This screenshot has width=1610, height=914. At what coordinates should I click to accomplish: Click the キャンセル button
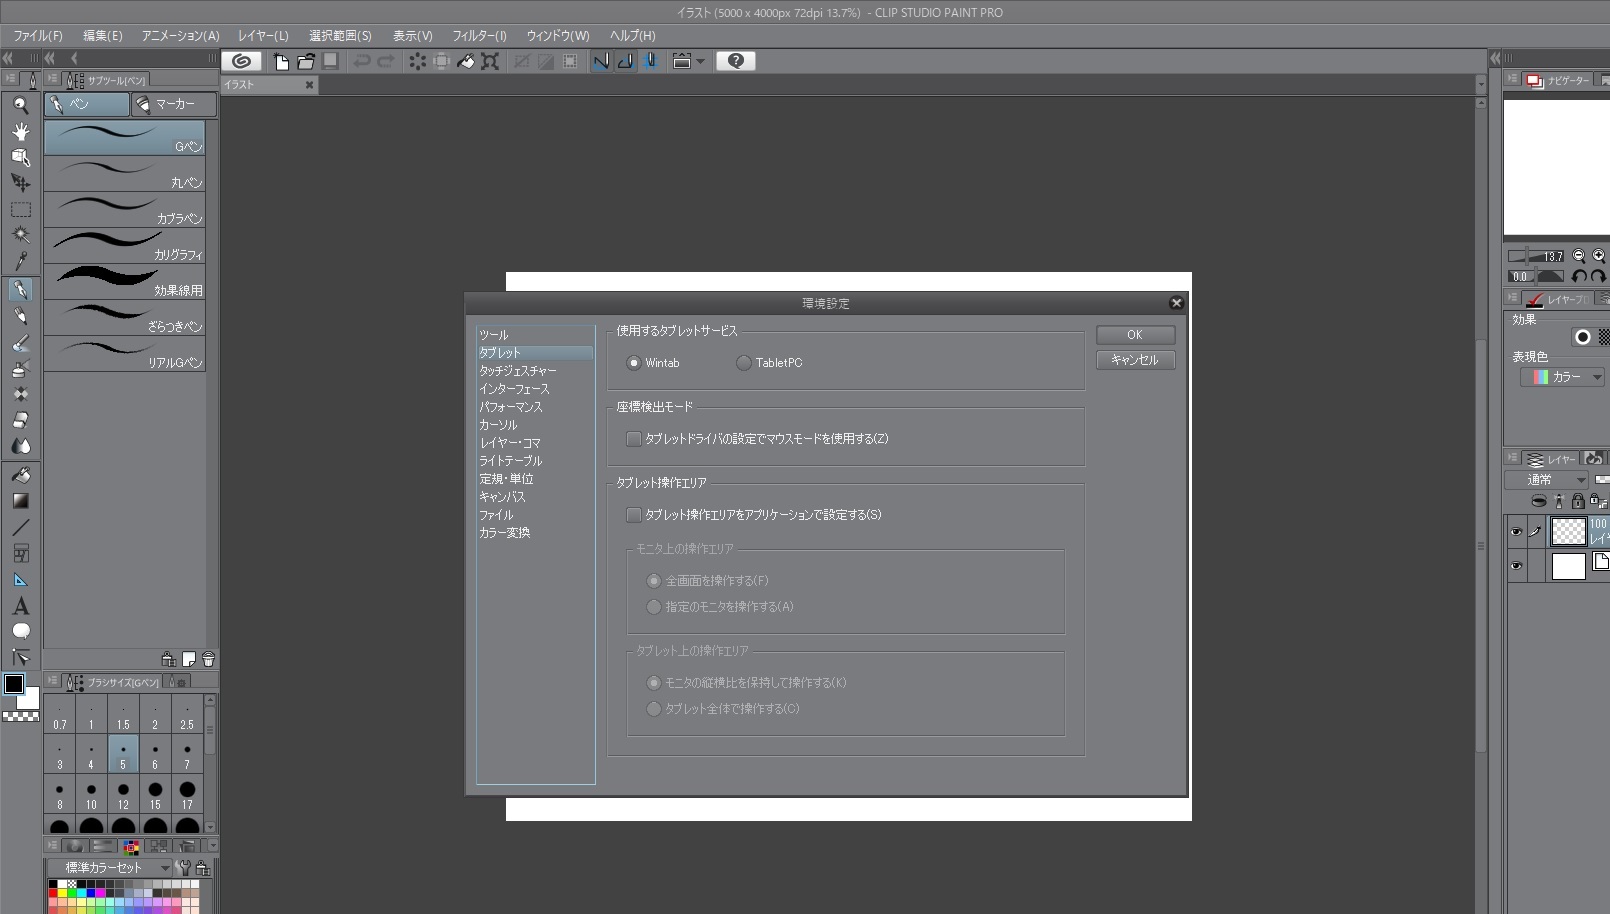pos(1135,360)
